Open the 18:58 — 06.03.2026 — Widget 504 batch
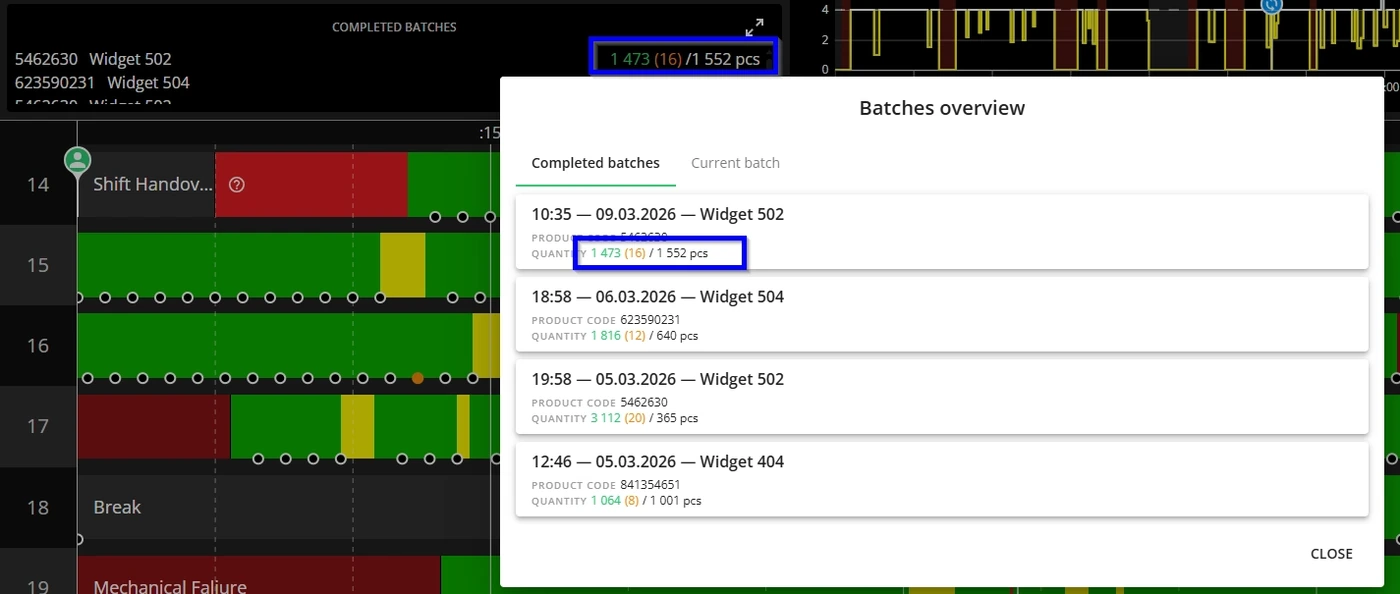1400x594 pixels. click(x=942, y=315)
